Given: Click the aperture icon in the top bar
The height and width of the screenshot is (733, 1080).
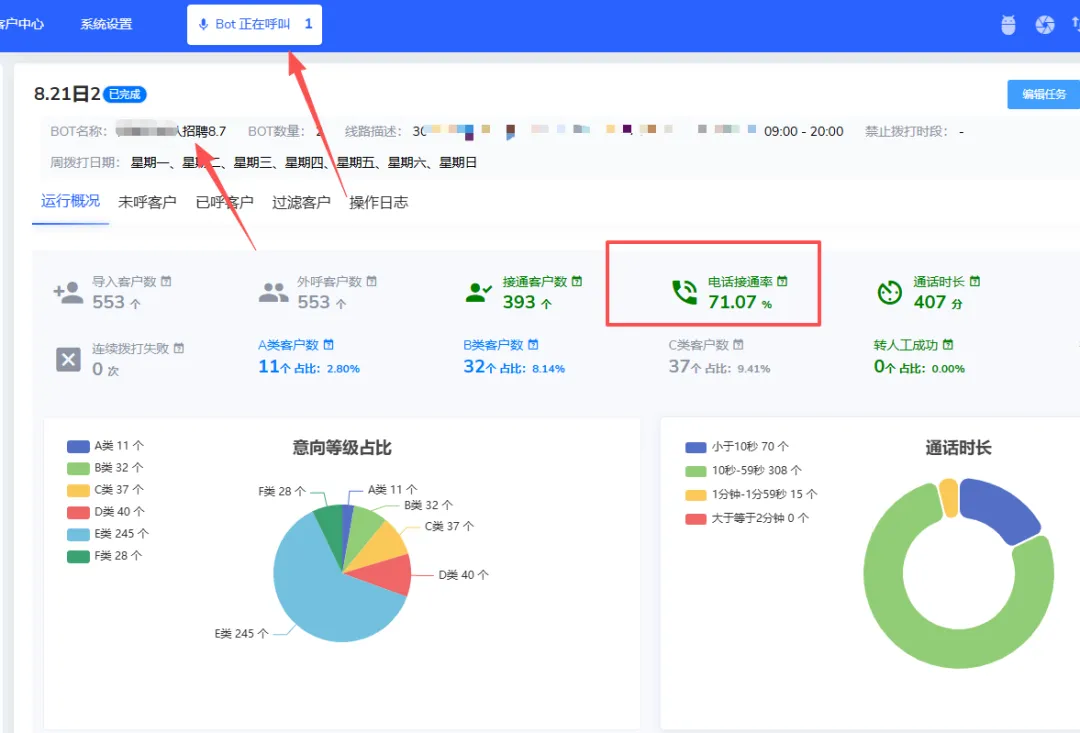Looking at the screenshot, I should [1046, 24].
